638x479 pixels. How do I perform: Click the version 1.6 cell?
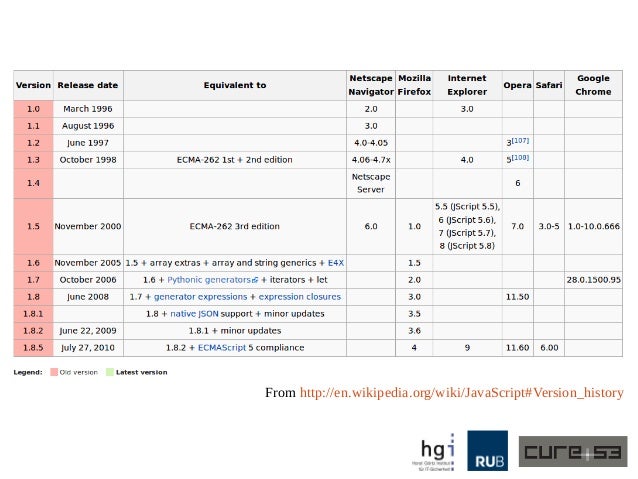click(33, 263)
